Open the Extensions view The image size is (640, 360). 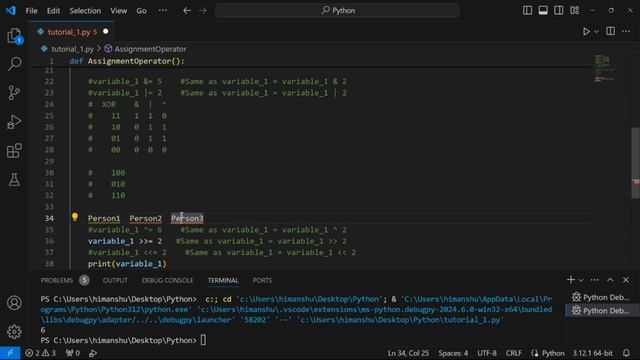tap(14, 151)
